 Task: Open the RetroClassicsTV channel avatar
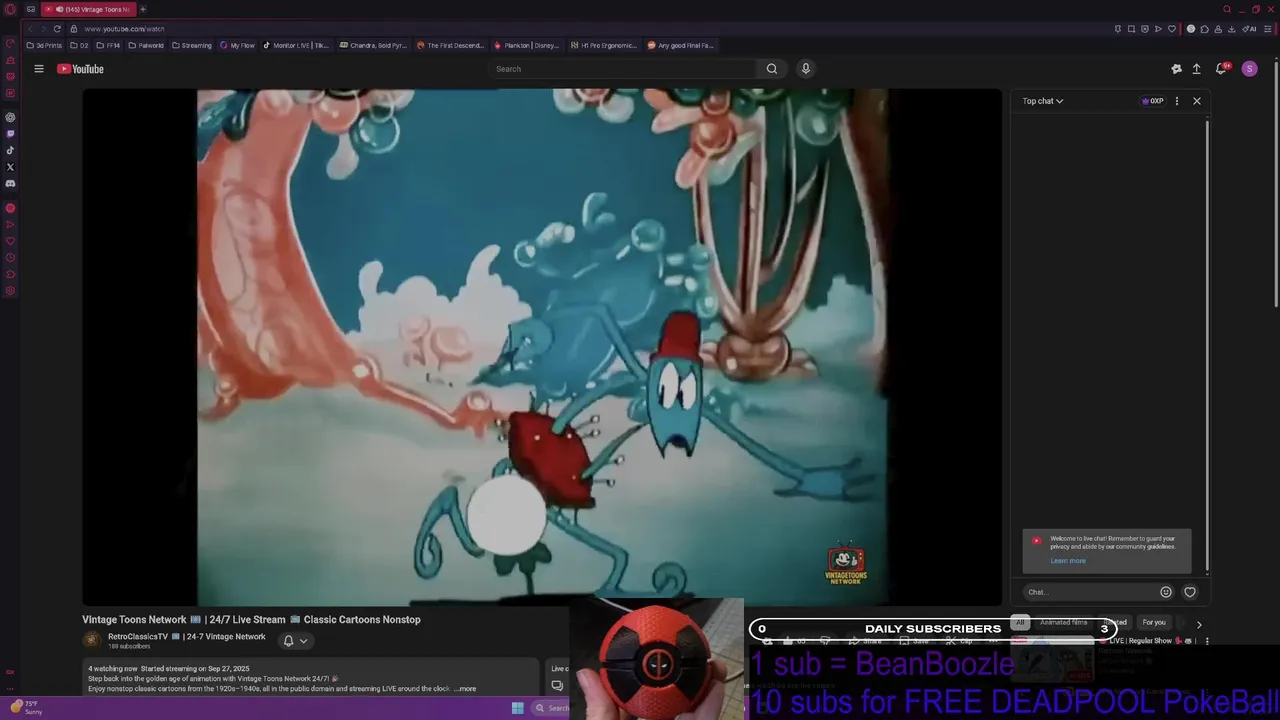[x=92, y=640]
